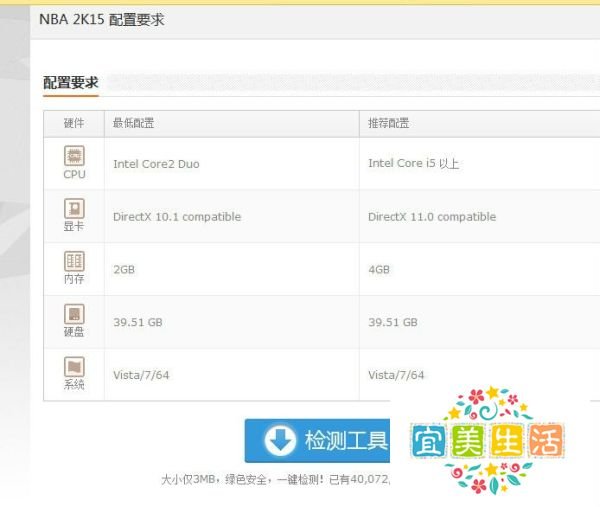The image size is (600, 507).
Task: Click the 系统 operating system icon
Action: [74, 367]
